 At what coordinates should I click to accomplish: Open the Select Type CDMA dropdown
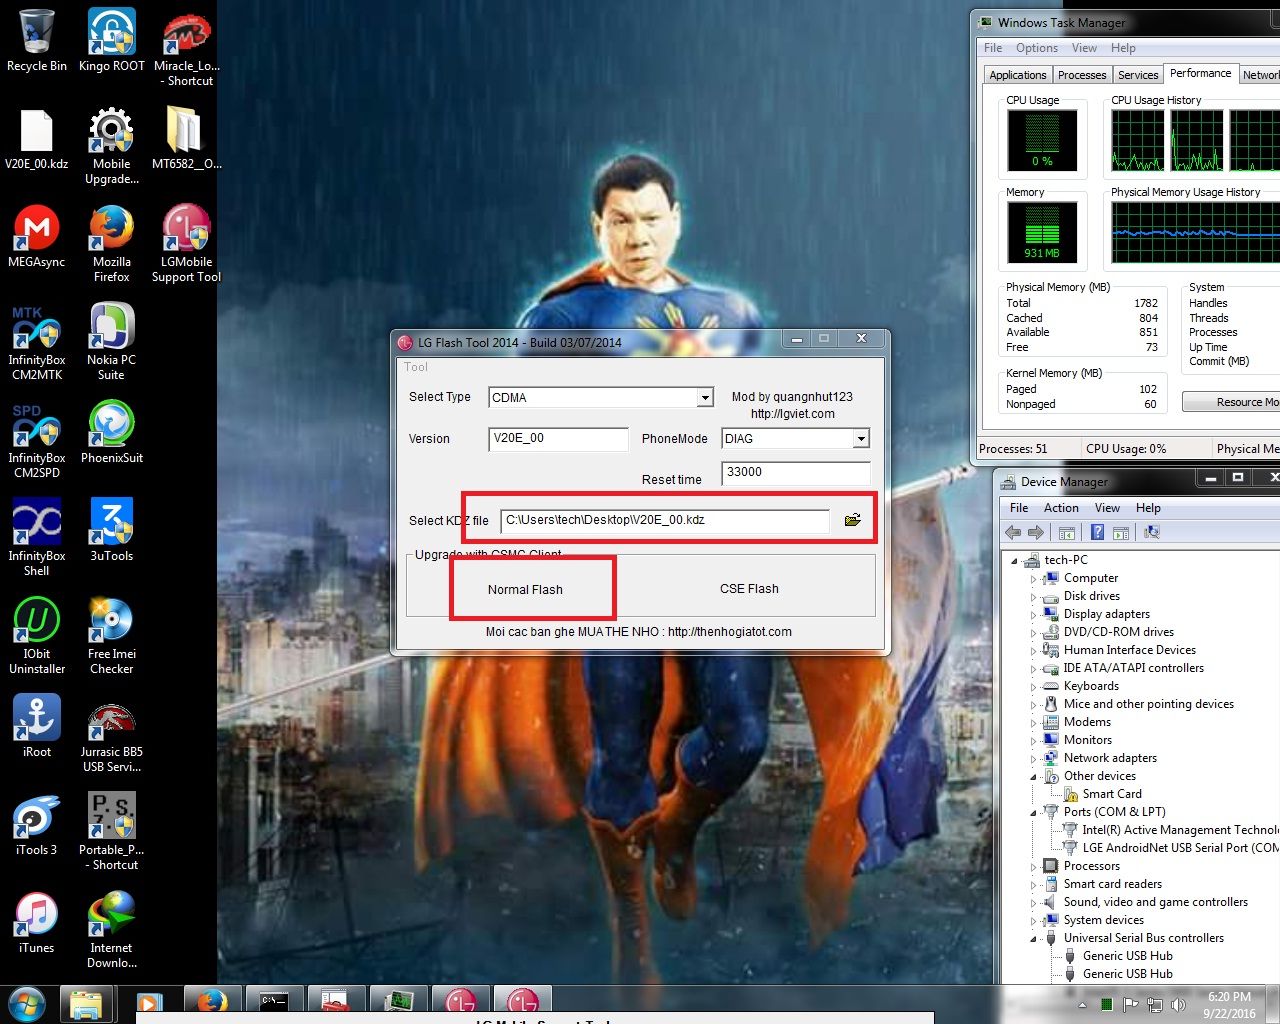pyautogui.click(x=705, y=398)
